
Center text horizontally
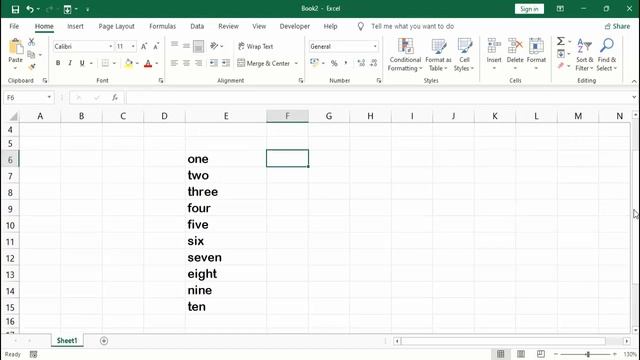(x=186, y=63)
